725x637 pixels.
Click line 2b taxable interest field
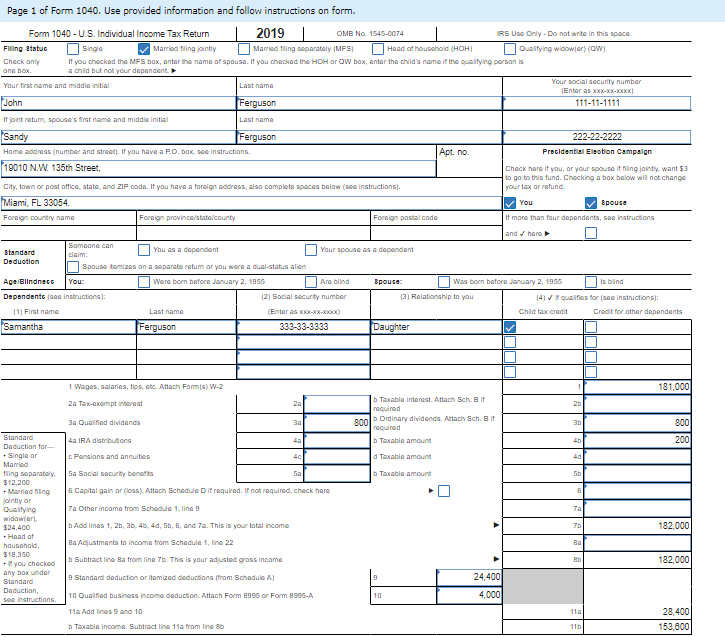click(x=638, y=404)
